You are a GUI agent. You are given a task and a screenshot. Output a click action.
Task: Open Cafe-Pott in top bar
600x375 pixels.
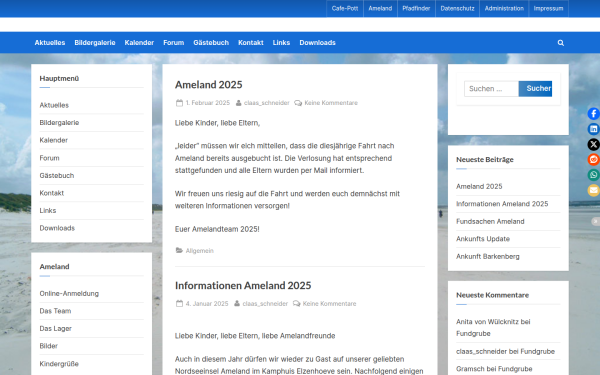click(x=345, y=8)
